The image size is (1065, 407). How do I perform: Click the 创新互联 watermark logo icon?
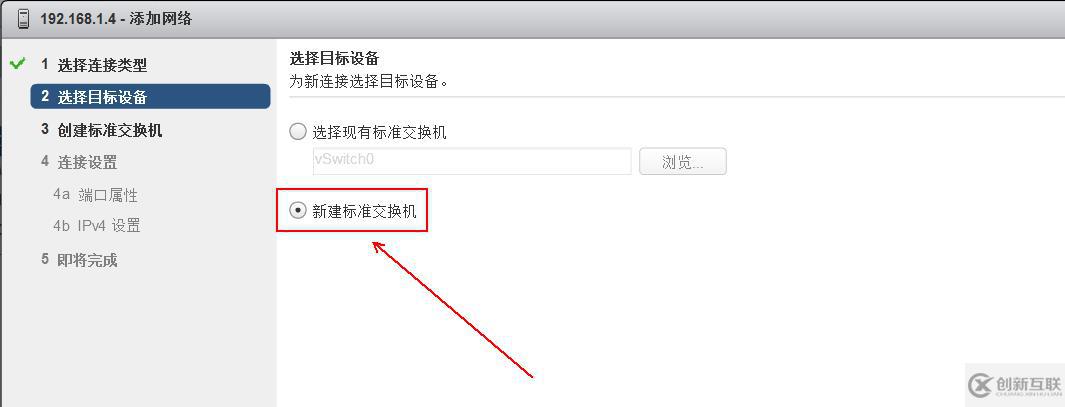982,385
